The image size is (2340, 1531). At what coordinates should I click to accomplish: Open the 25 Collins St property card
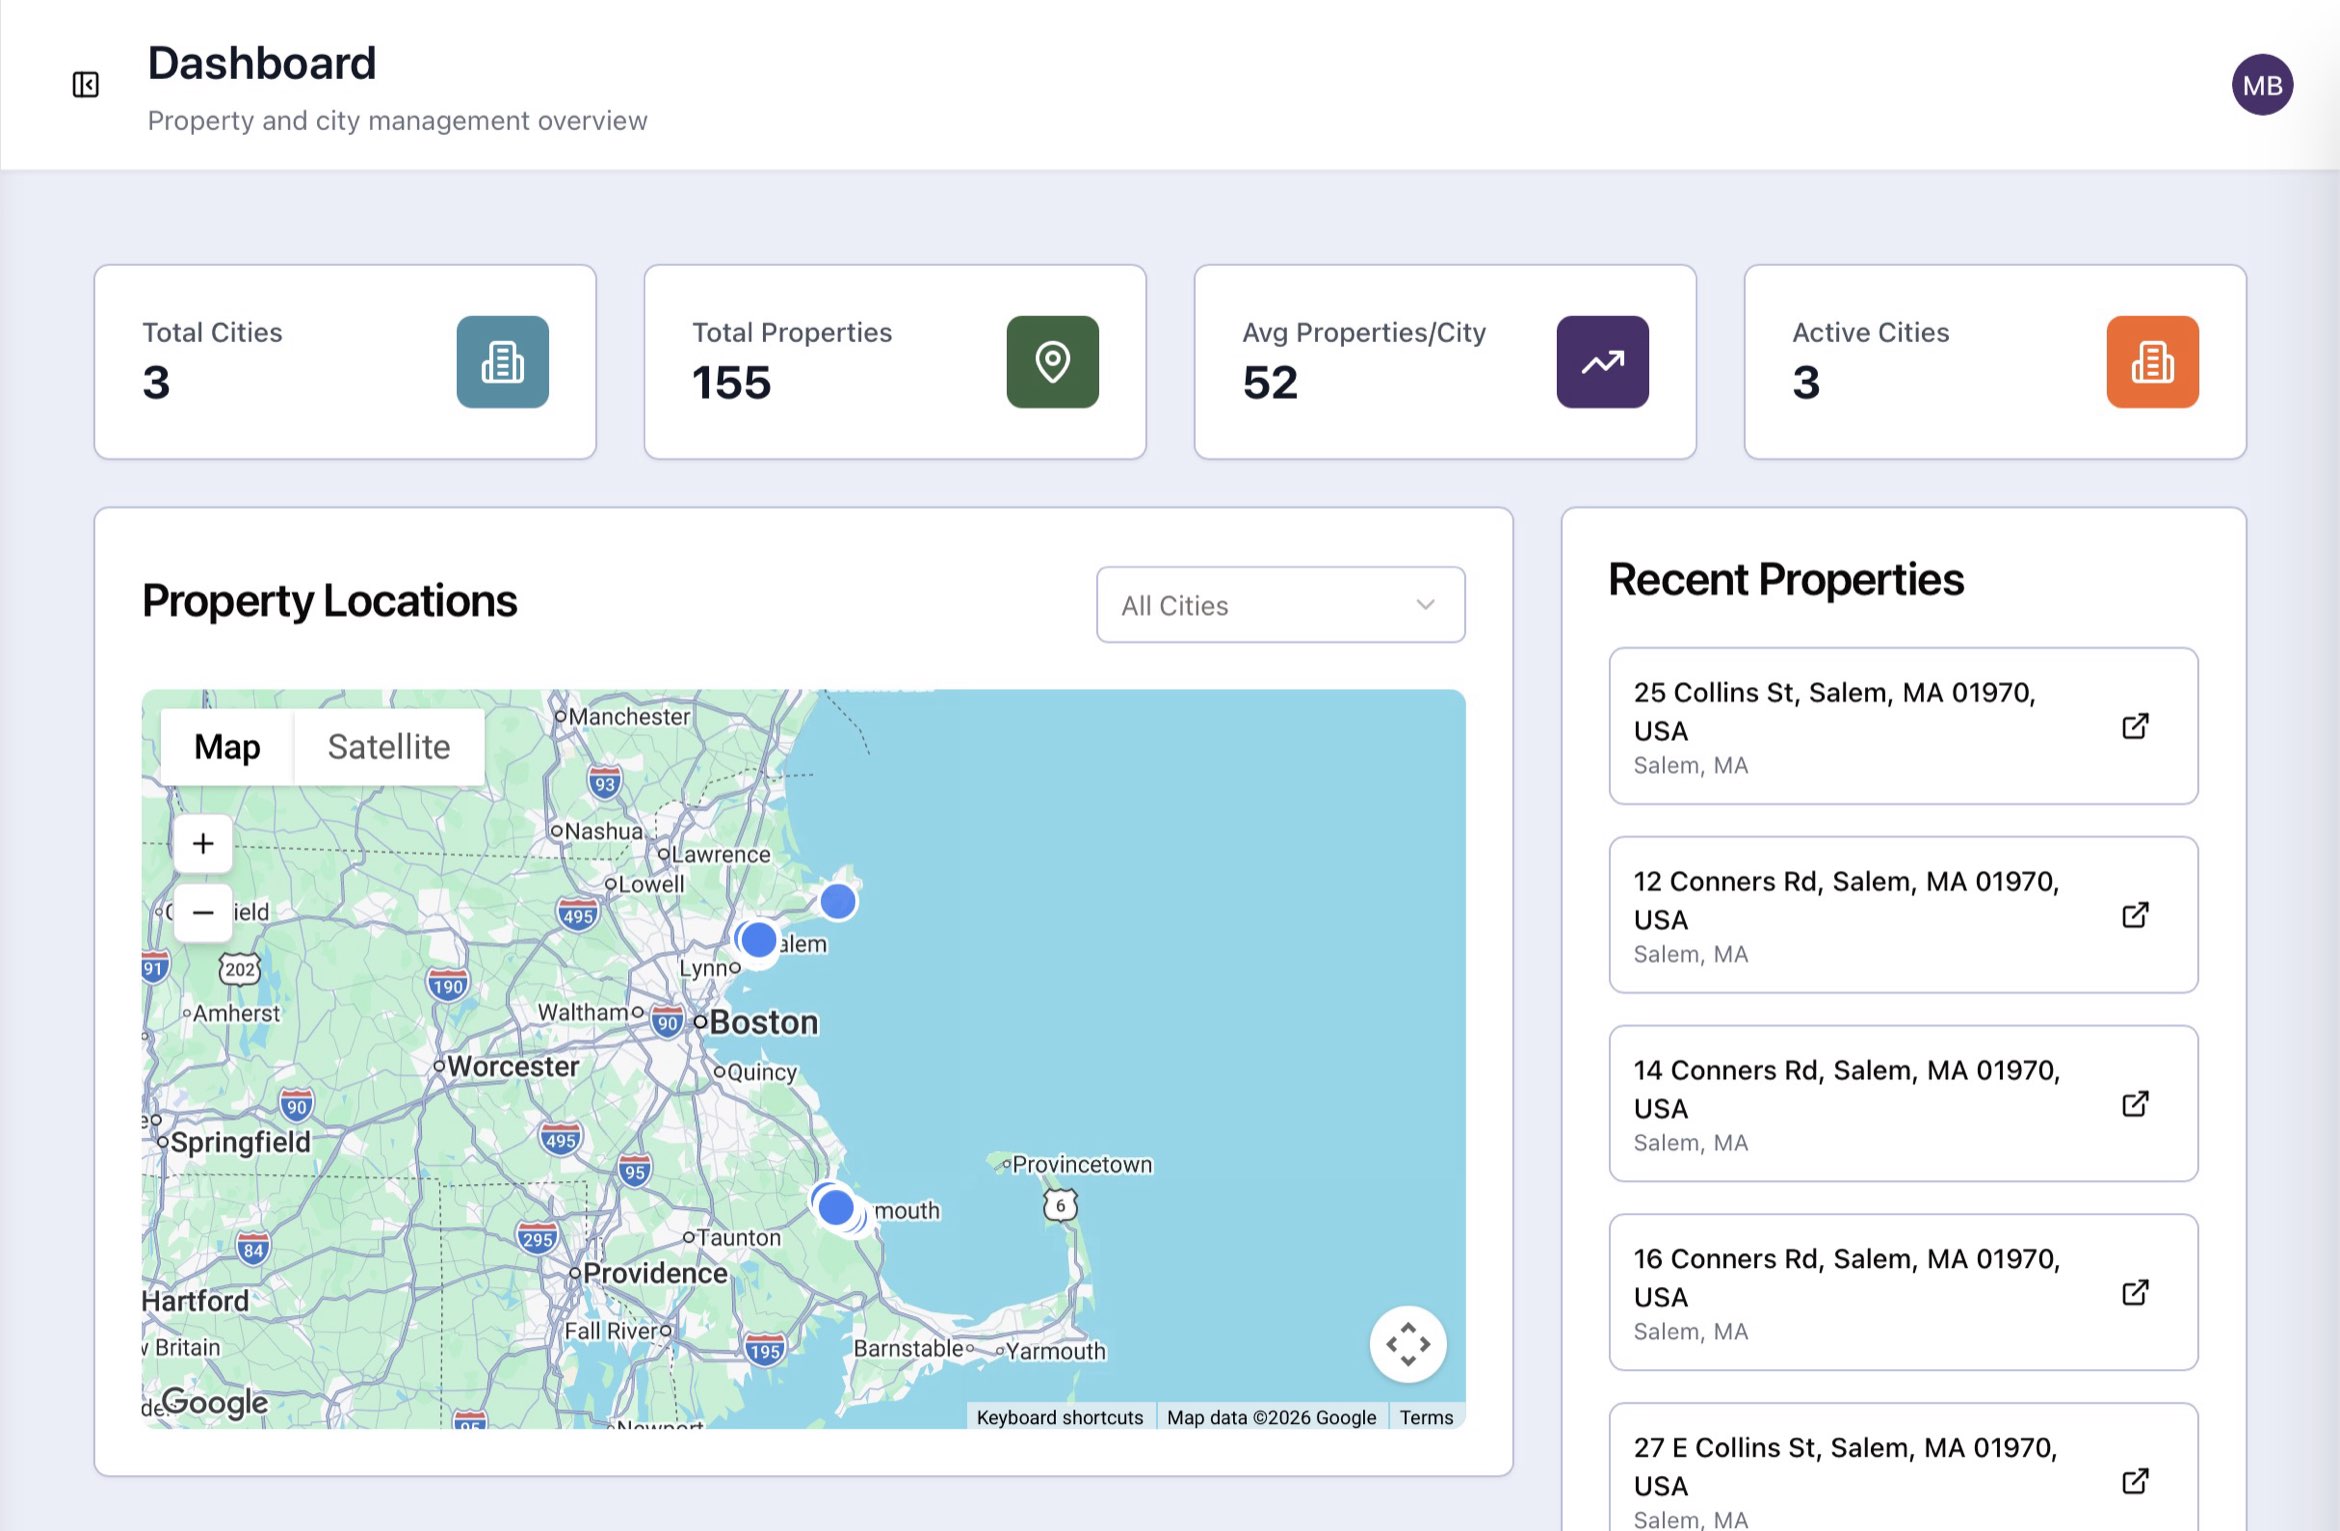[x=1903, y=726]
